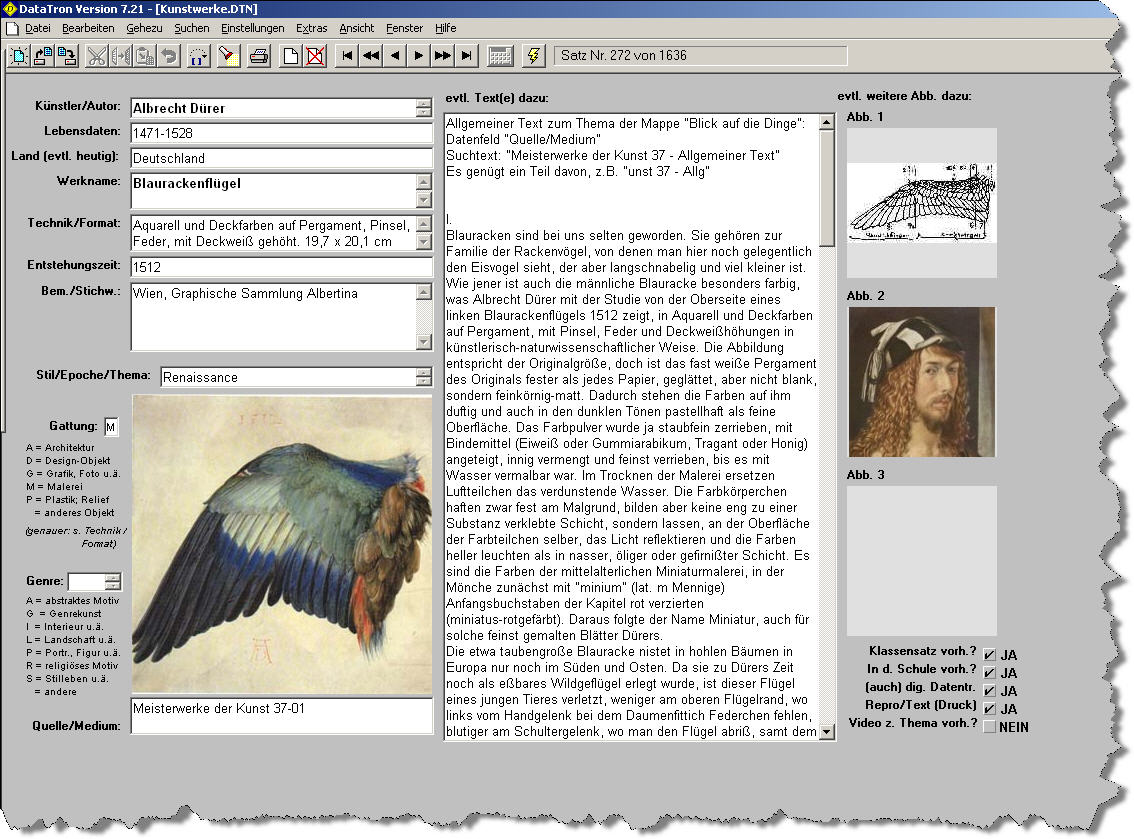
Task: Click Bem./Stichw. field scroll up arrow
Action: (x=424, y=291)
